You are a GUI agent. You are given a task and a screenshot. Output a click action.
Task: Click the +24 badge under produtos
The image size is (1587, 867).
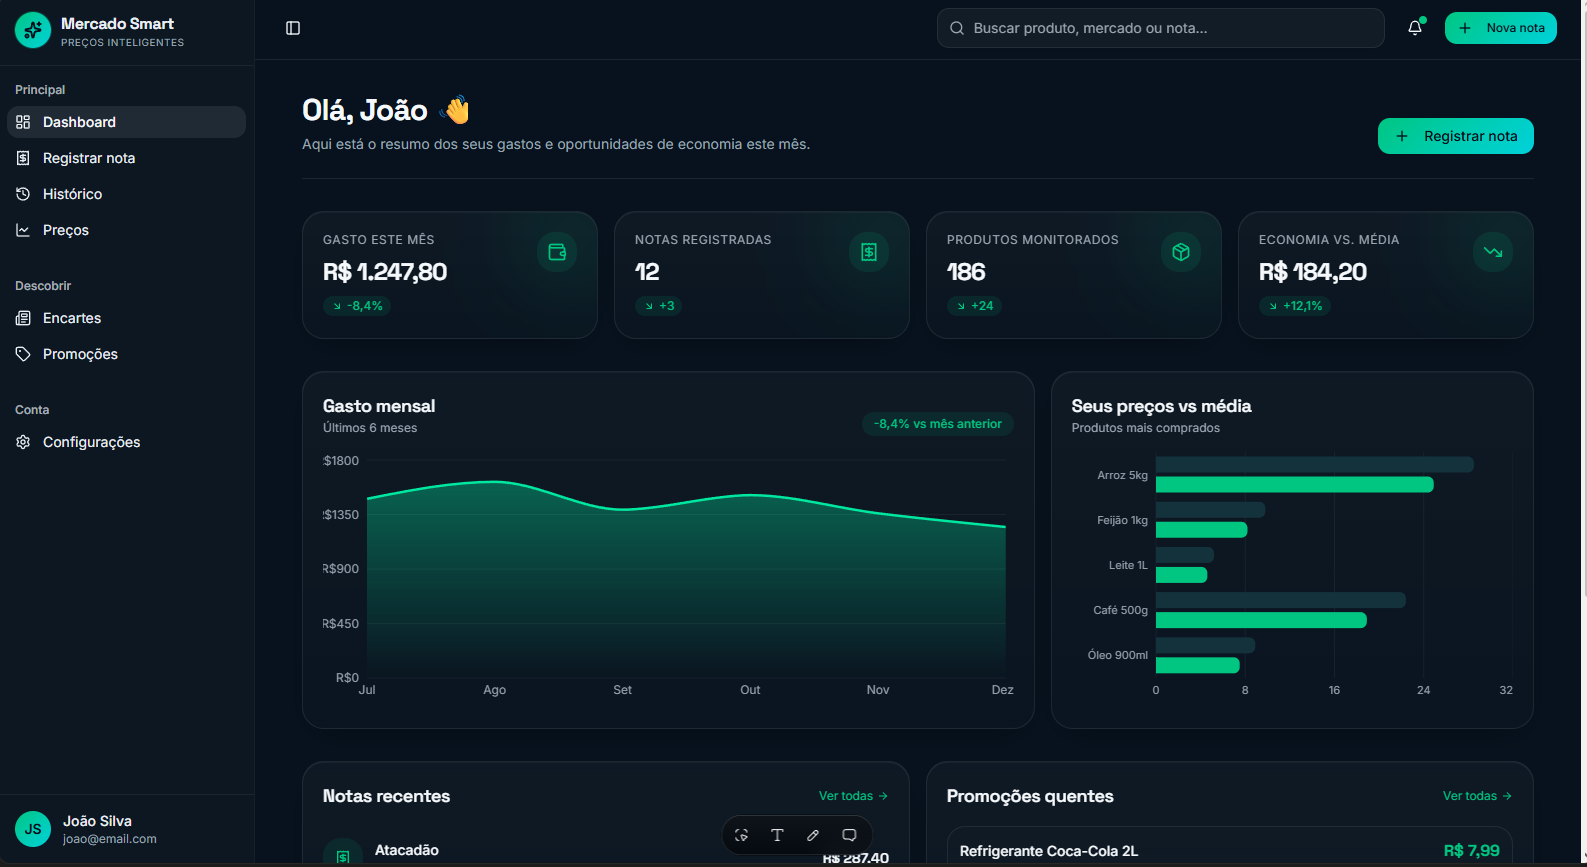pyautogui.click(x=974, y=306)
